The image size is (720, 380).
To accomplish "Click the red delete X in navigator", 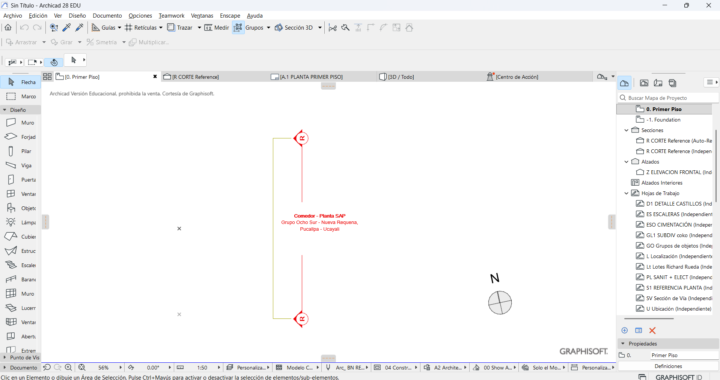I will (652, 330).
